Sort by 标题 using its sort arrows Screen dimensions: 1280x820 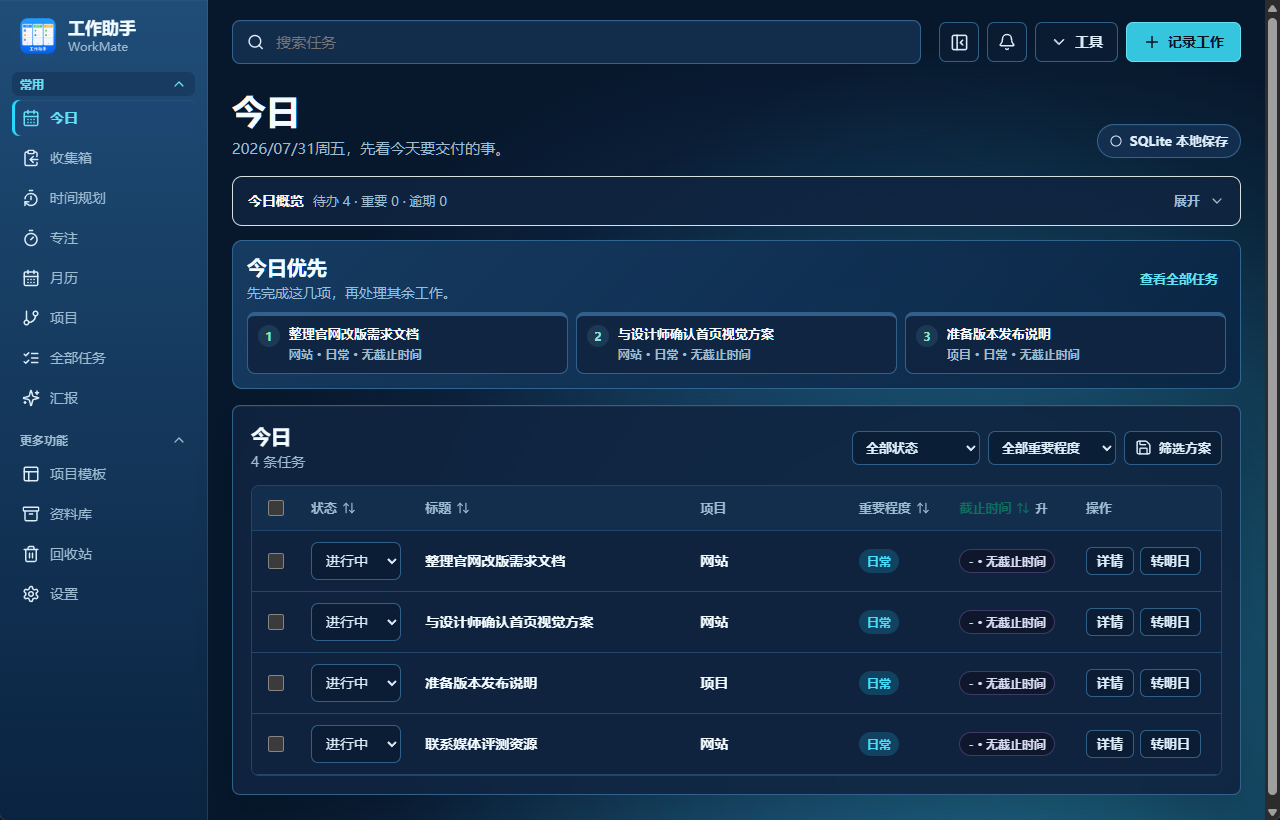(x=463, y=508)
